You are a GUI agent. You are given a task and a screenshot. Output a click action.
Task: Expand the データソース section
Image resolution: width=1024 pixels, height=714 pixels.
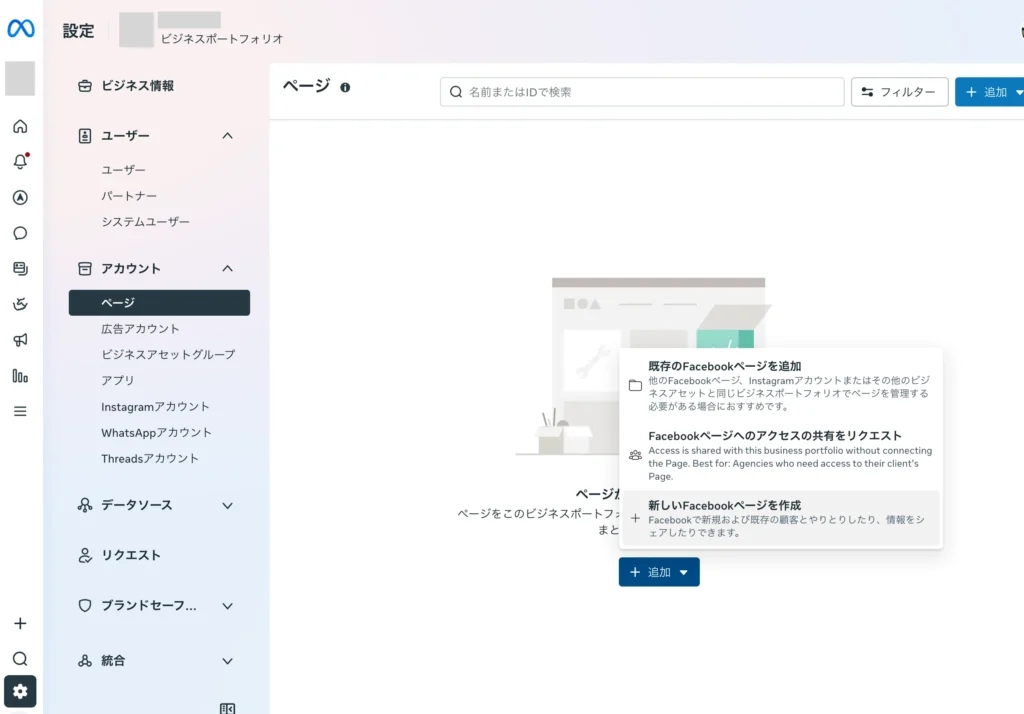227,506
